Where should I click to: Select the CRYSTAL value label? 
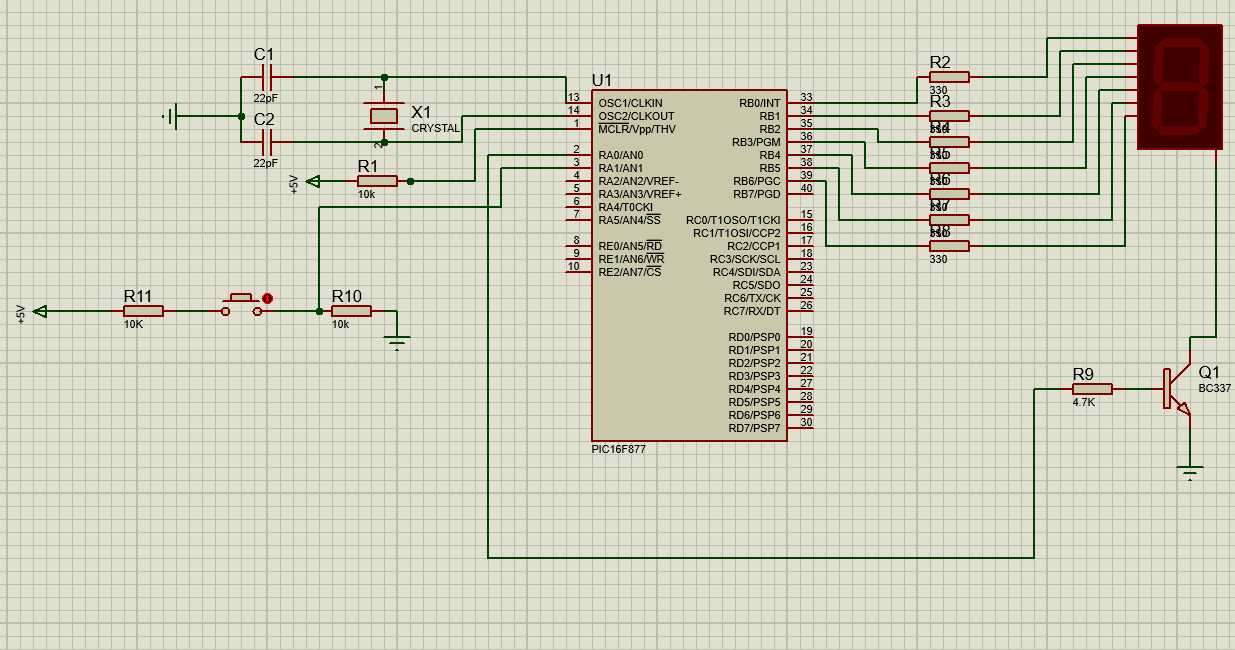pos(436,129)
